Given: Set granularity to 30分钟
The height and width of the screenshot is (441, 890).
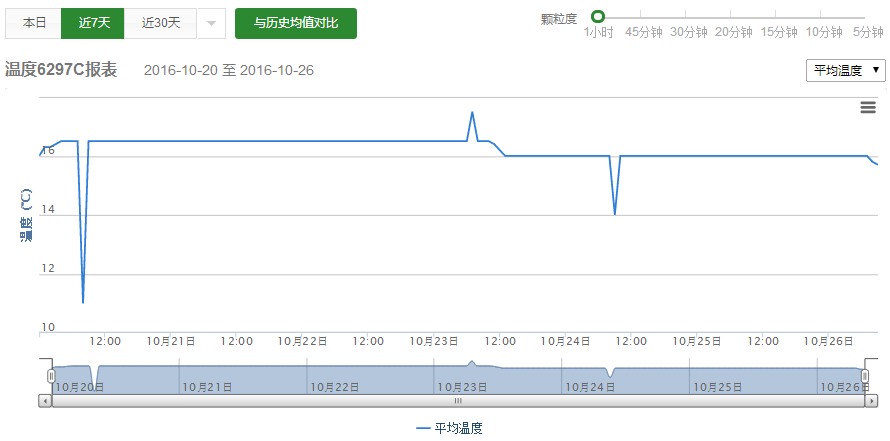Looking at the screenshot, I should 689,32.
